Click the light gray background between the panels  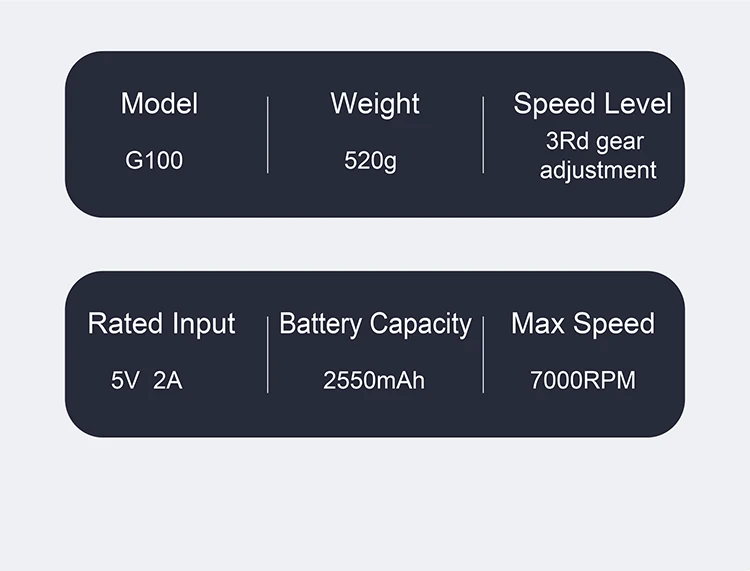(x=375, y=244)
